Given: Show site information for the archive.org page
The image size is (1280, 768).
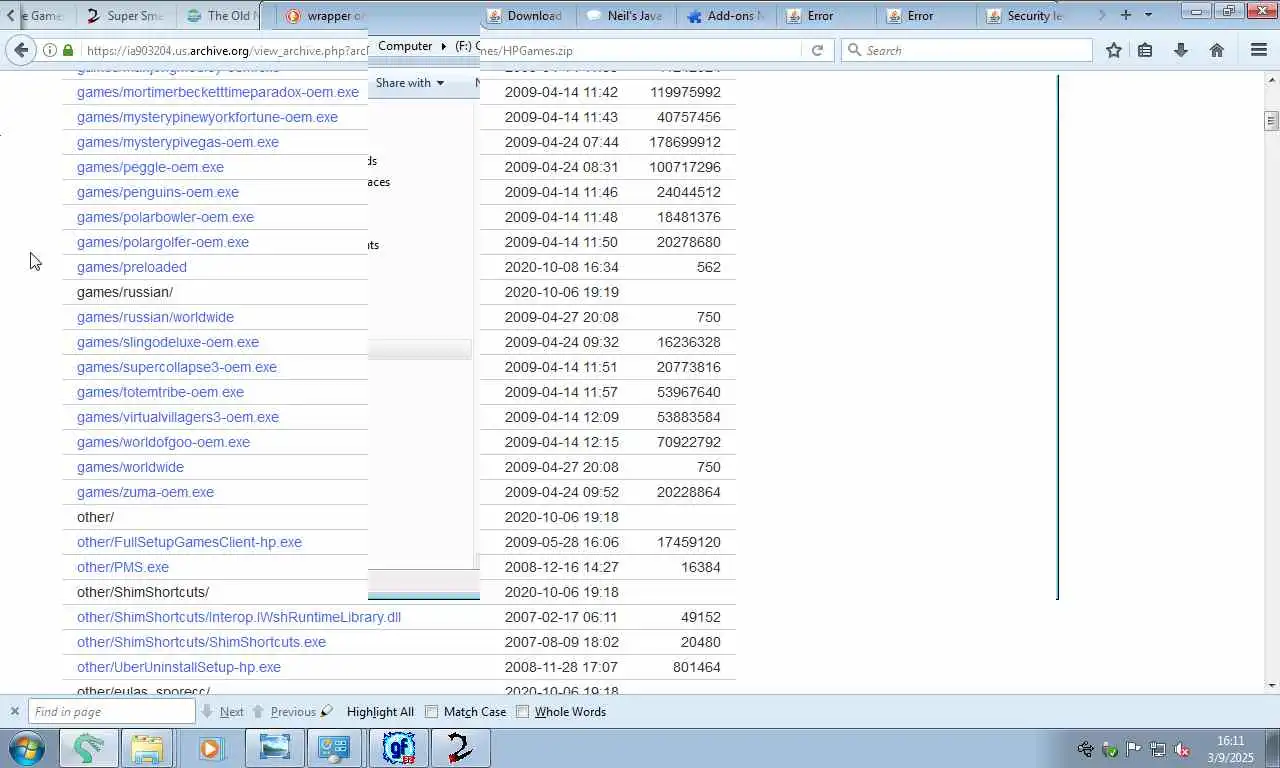Looking at the screenshot, I should tap(49, 50).
